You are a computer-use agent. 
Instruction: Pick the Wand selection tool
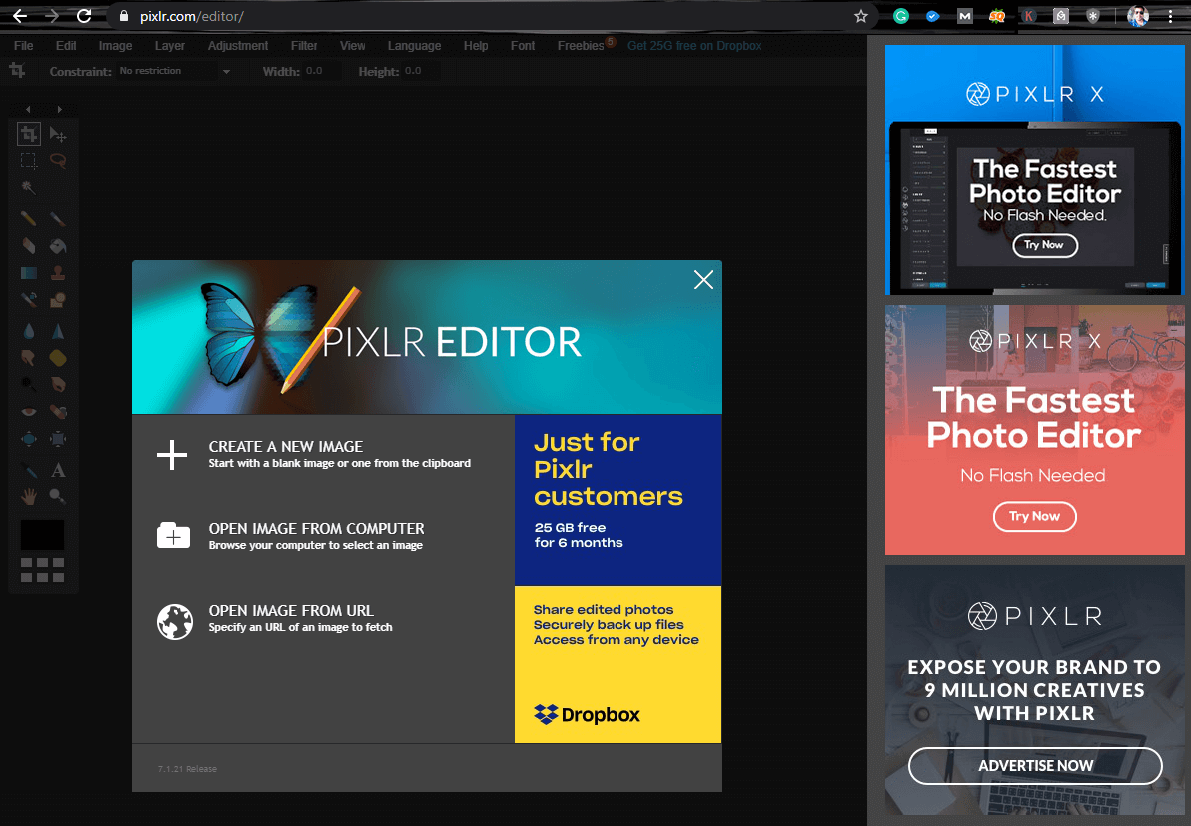coord(28,187)
